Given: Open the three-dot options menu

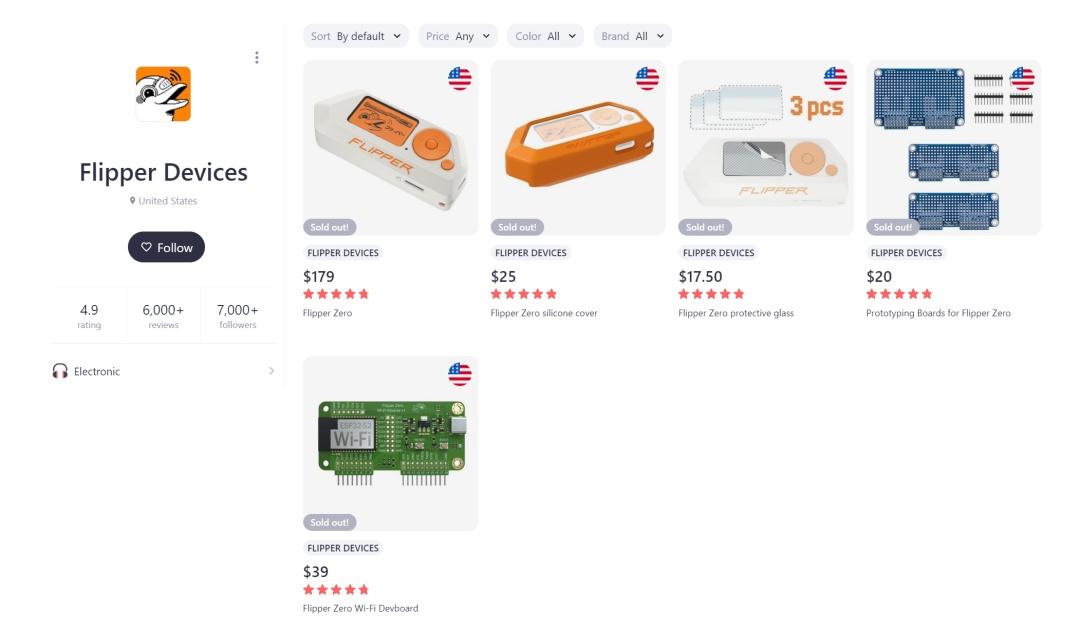Looking at the screenshot, I should tap(257, 58).
